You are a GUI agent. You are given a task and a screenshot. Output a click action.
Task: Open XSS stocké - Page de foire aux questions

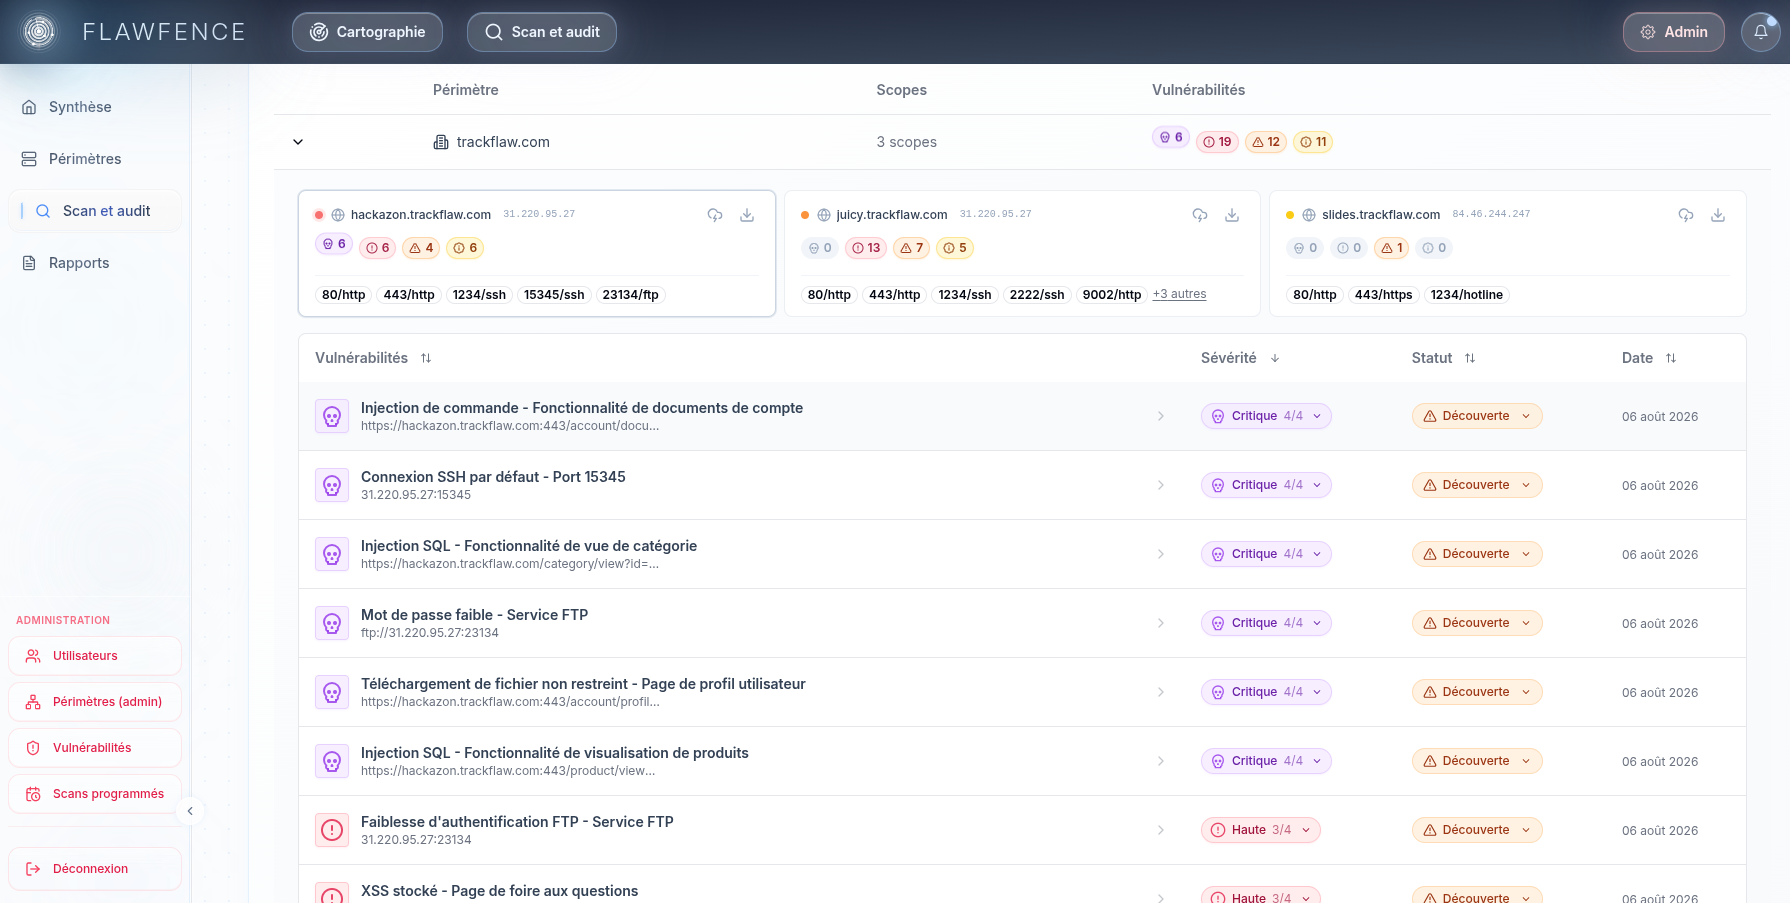click(499, 891)
